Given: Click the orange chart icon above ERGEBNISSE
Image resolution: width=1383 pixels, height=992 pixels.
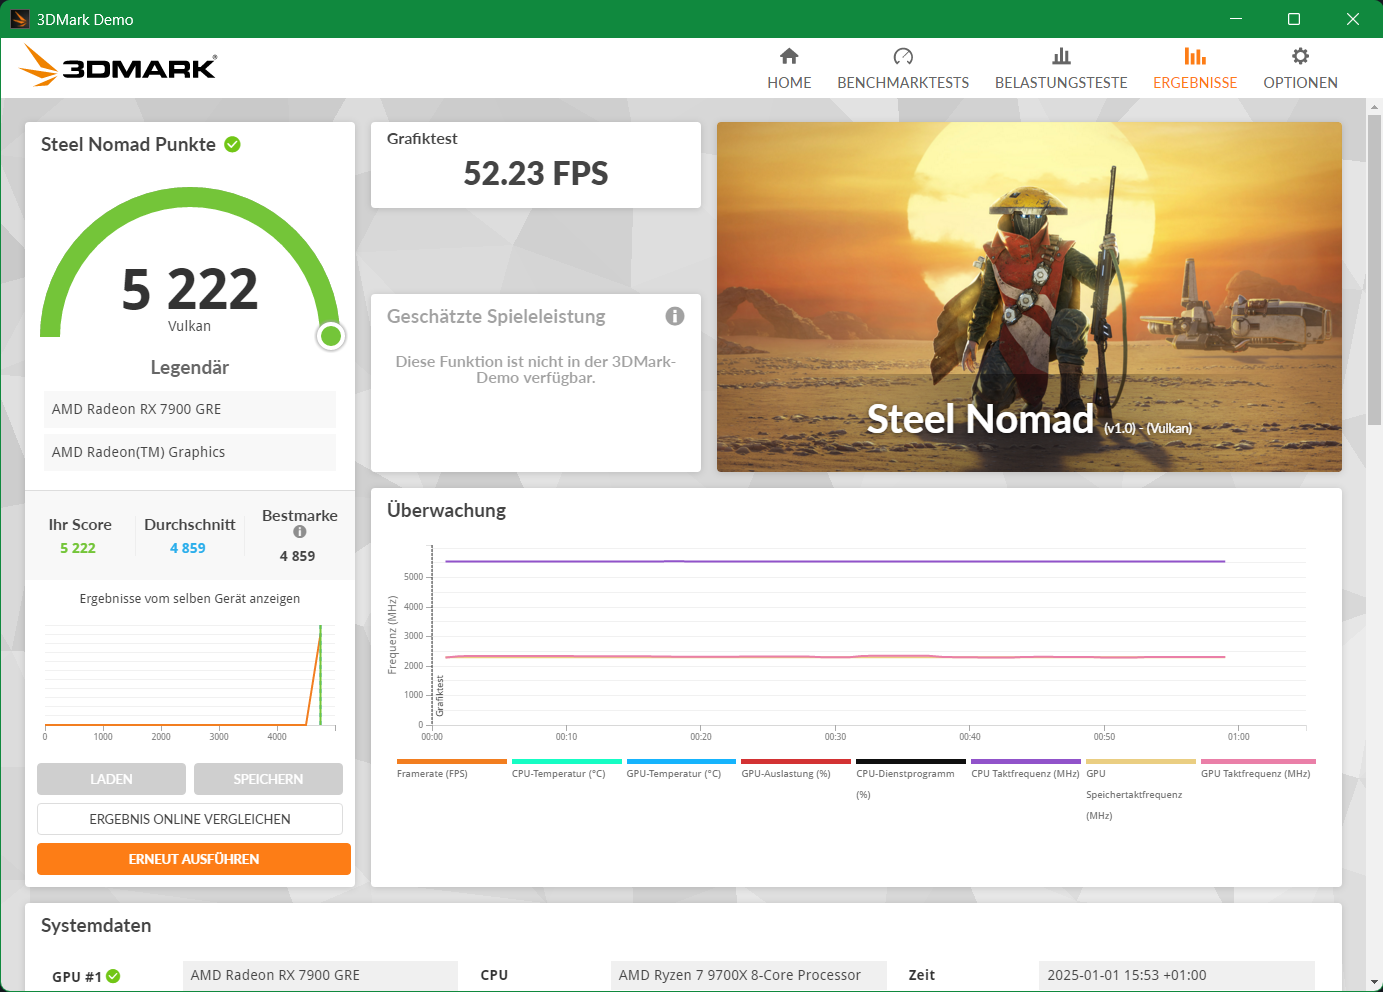Looking at the screenshot, I should 1195,56.
